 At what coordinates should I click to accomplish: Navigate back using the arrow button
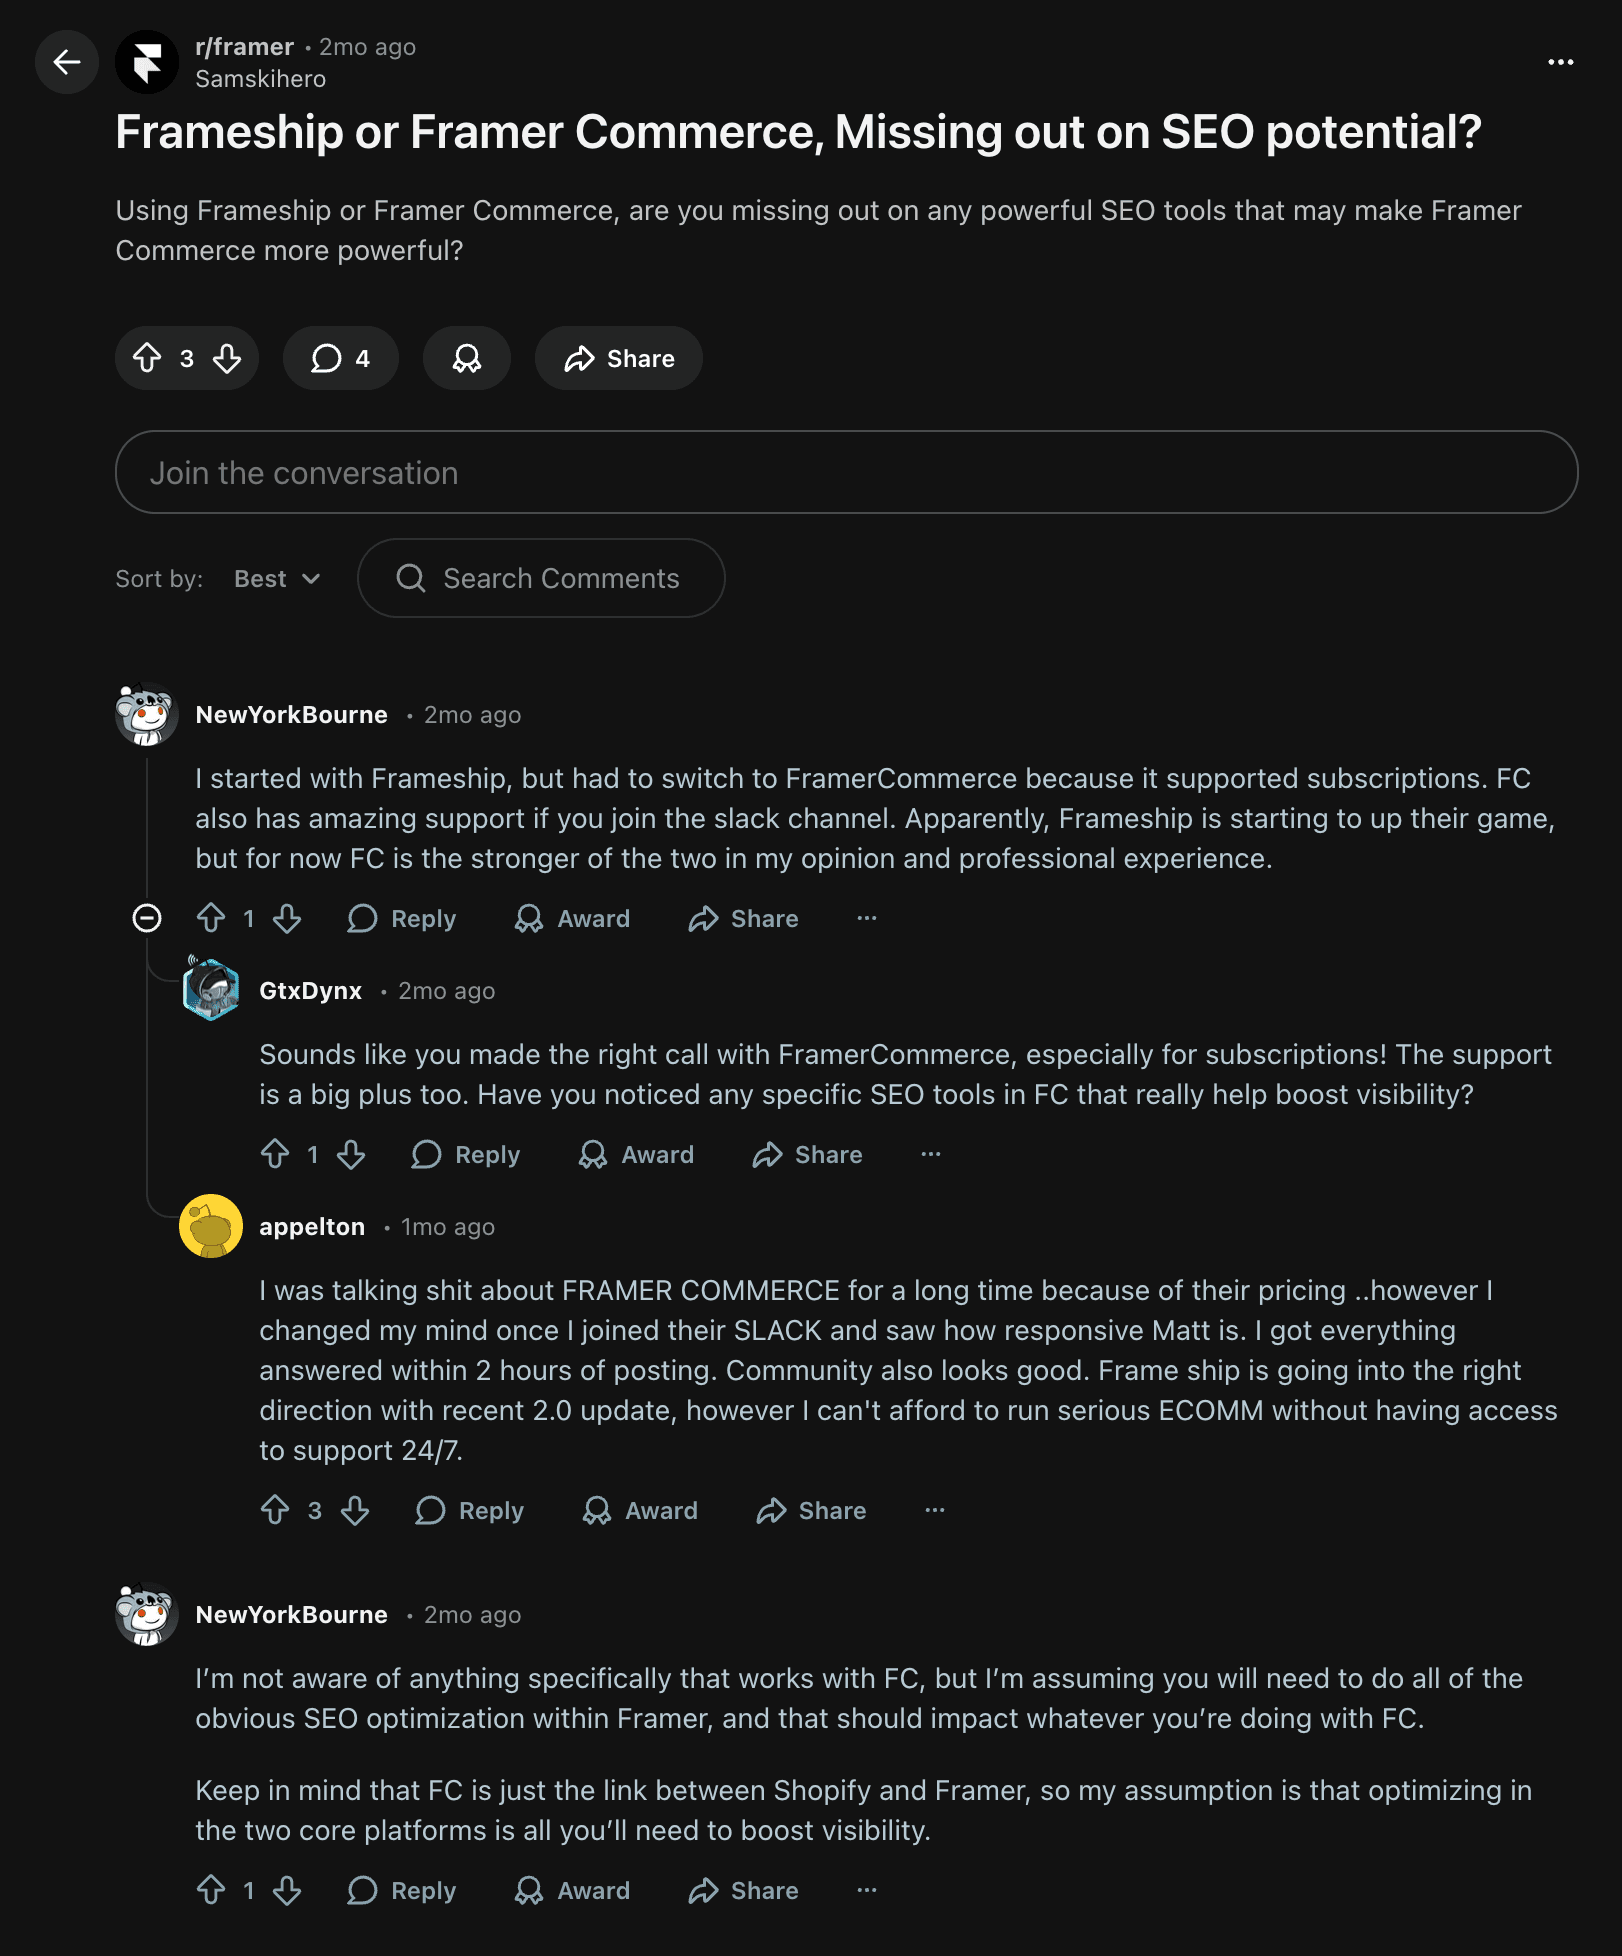click(66, 63)
